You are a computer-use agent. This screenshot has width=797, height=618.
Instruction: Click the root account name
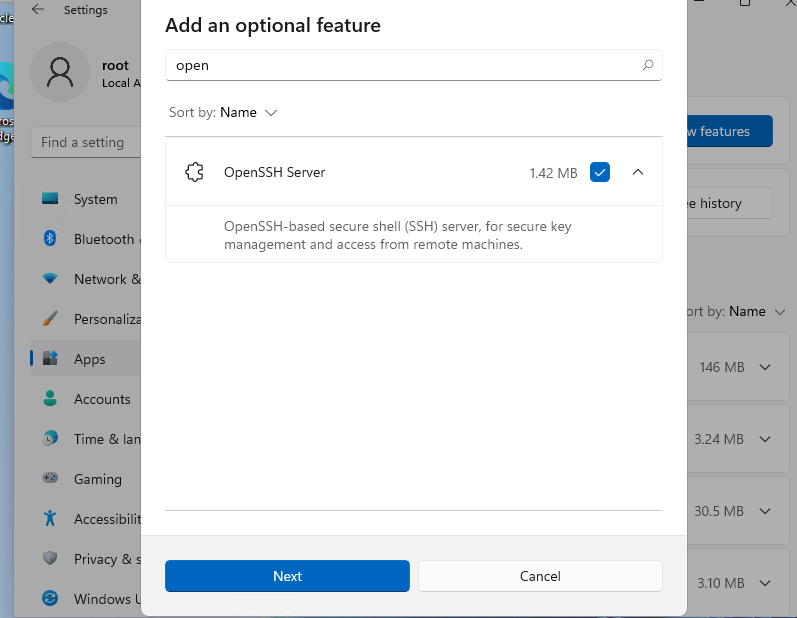[115, 66]
